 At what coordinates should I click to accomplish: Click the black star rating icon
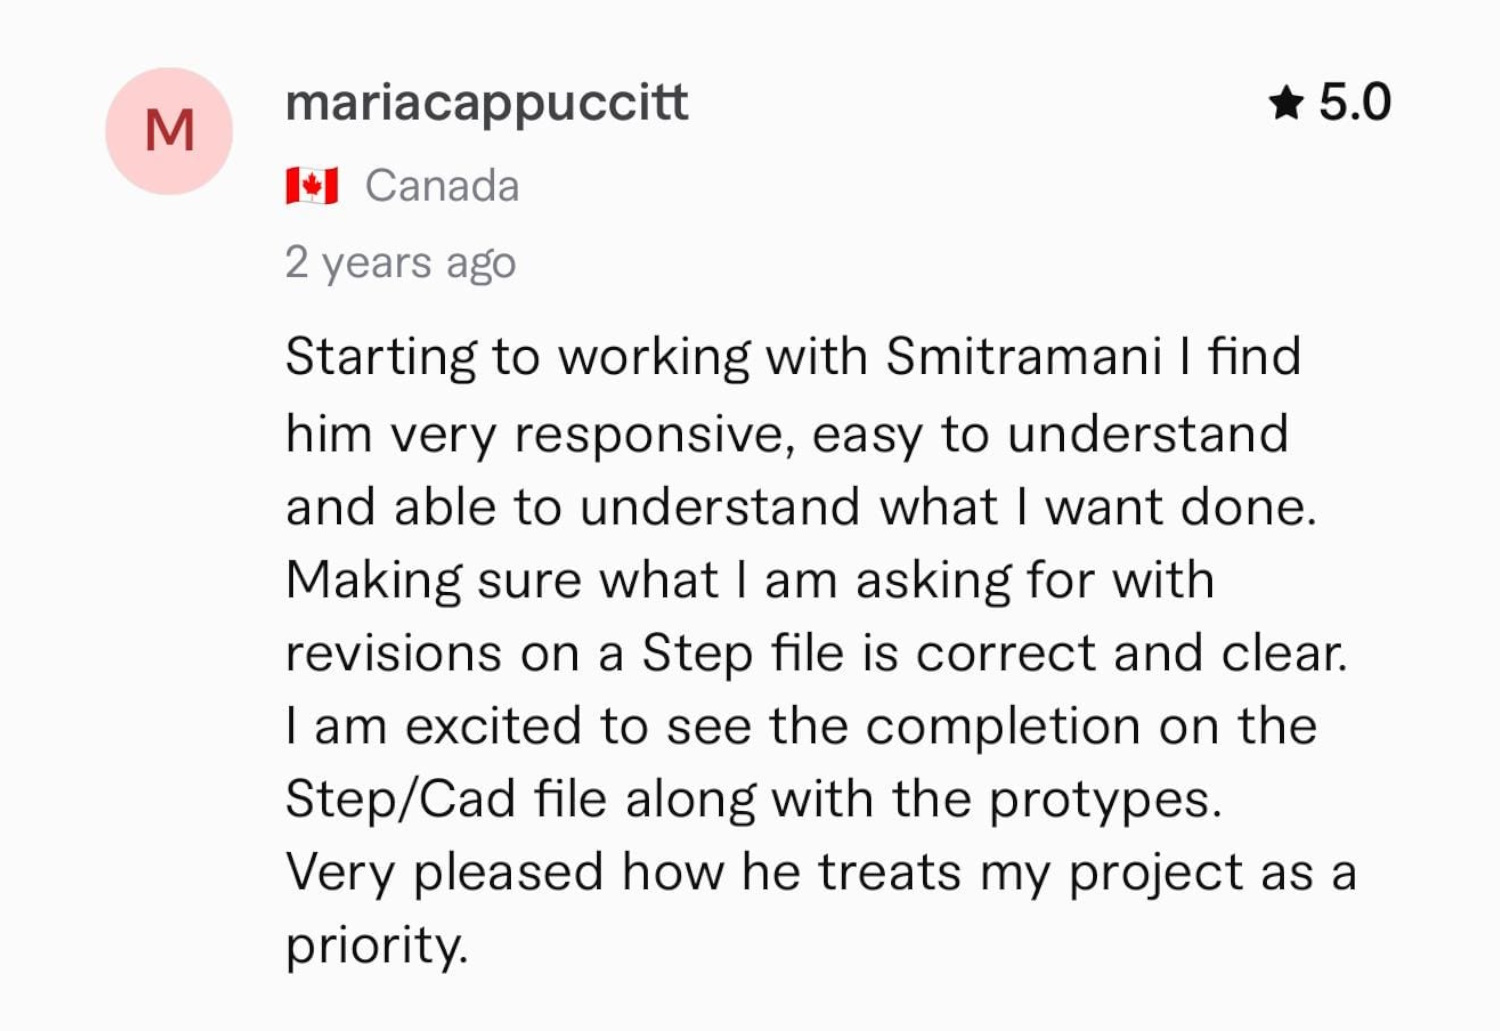(1286, 103)
